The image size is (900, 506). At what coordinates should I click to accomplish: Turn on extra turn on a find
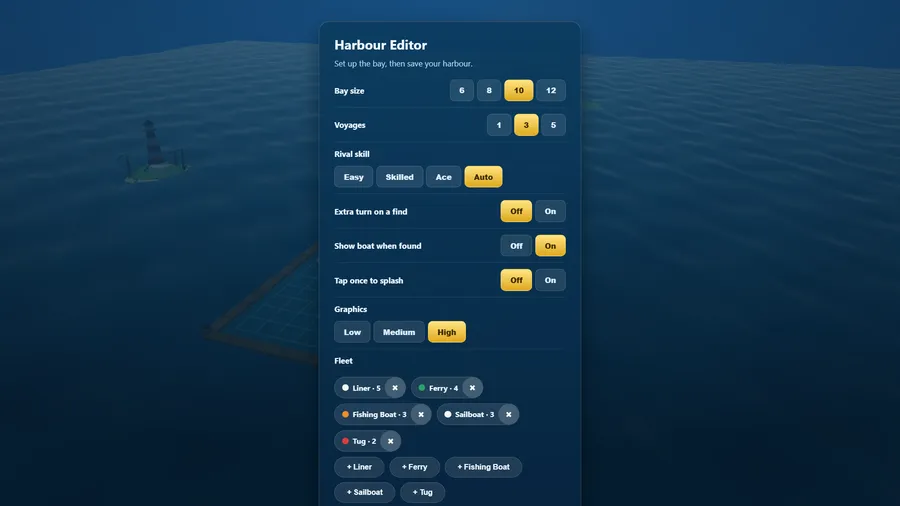tap(550, 211)
